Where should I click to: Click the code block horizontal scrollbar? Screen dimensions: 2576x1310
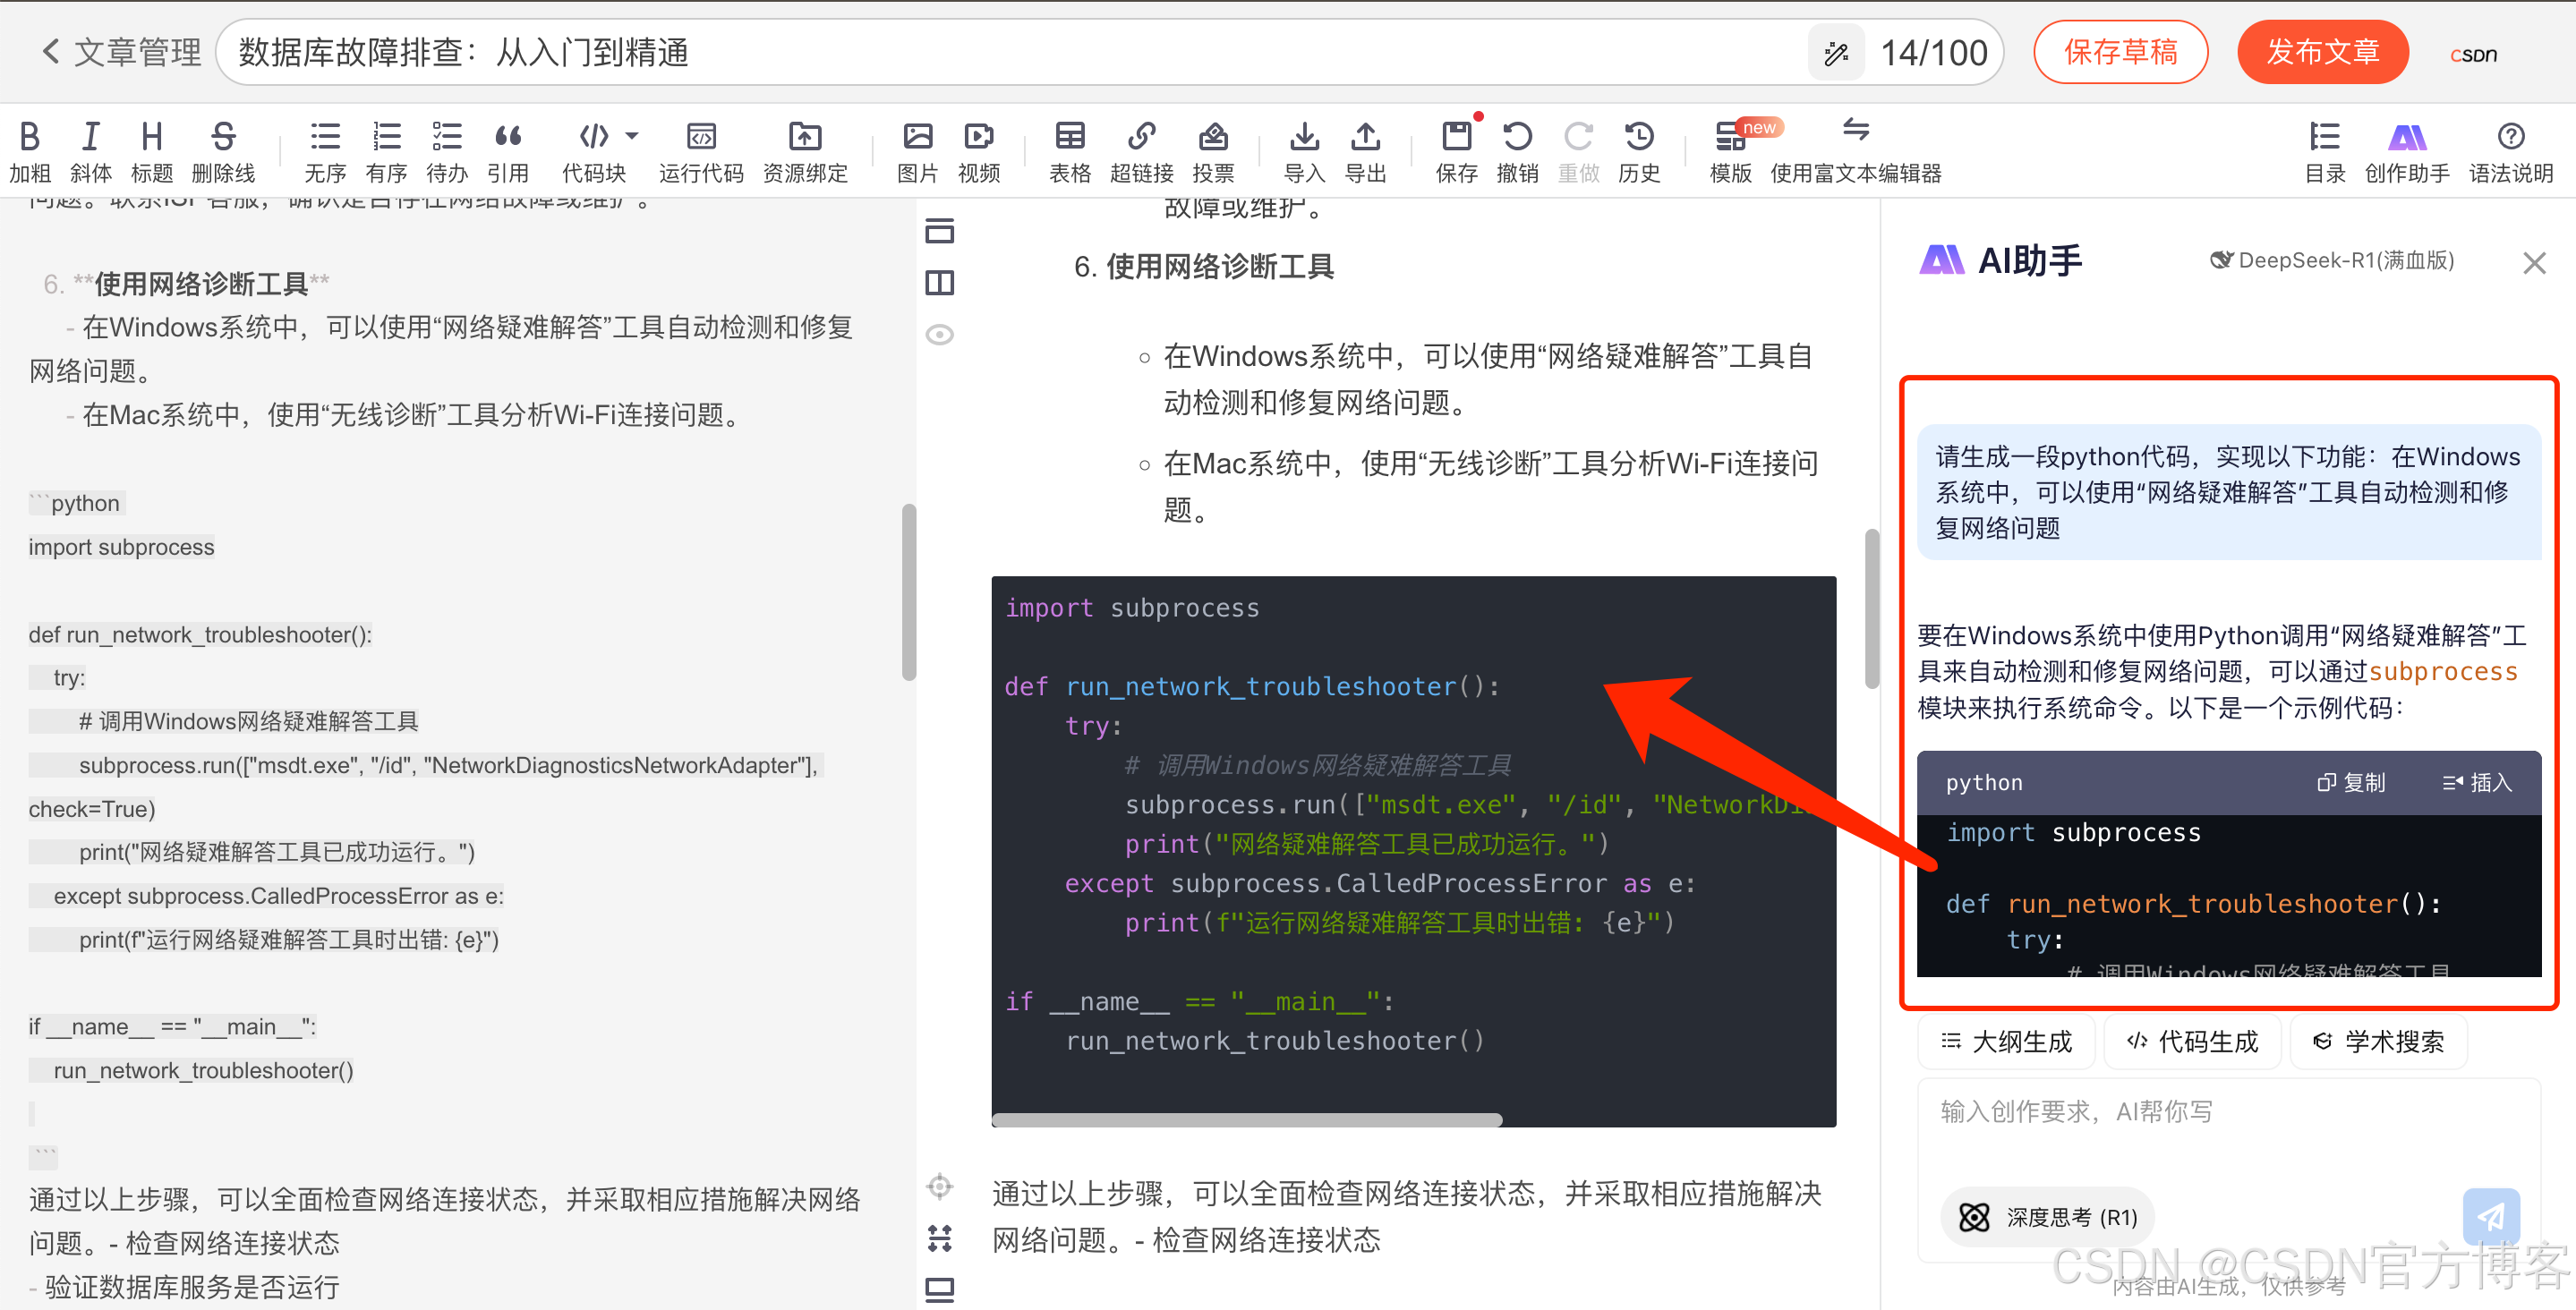click(x=1246, y=1120)
